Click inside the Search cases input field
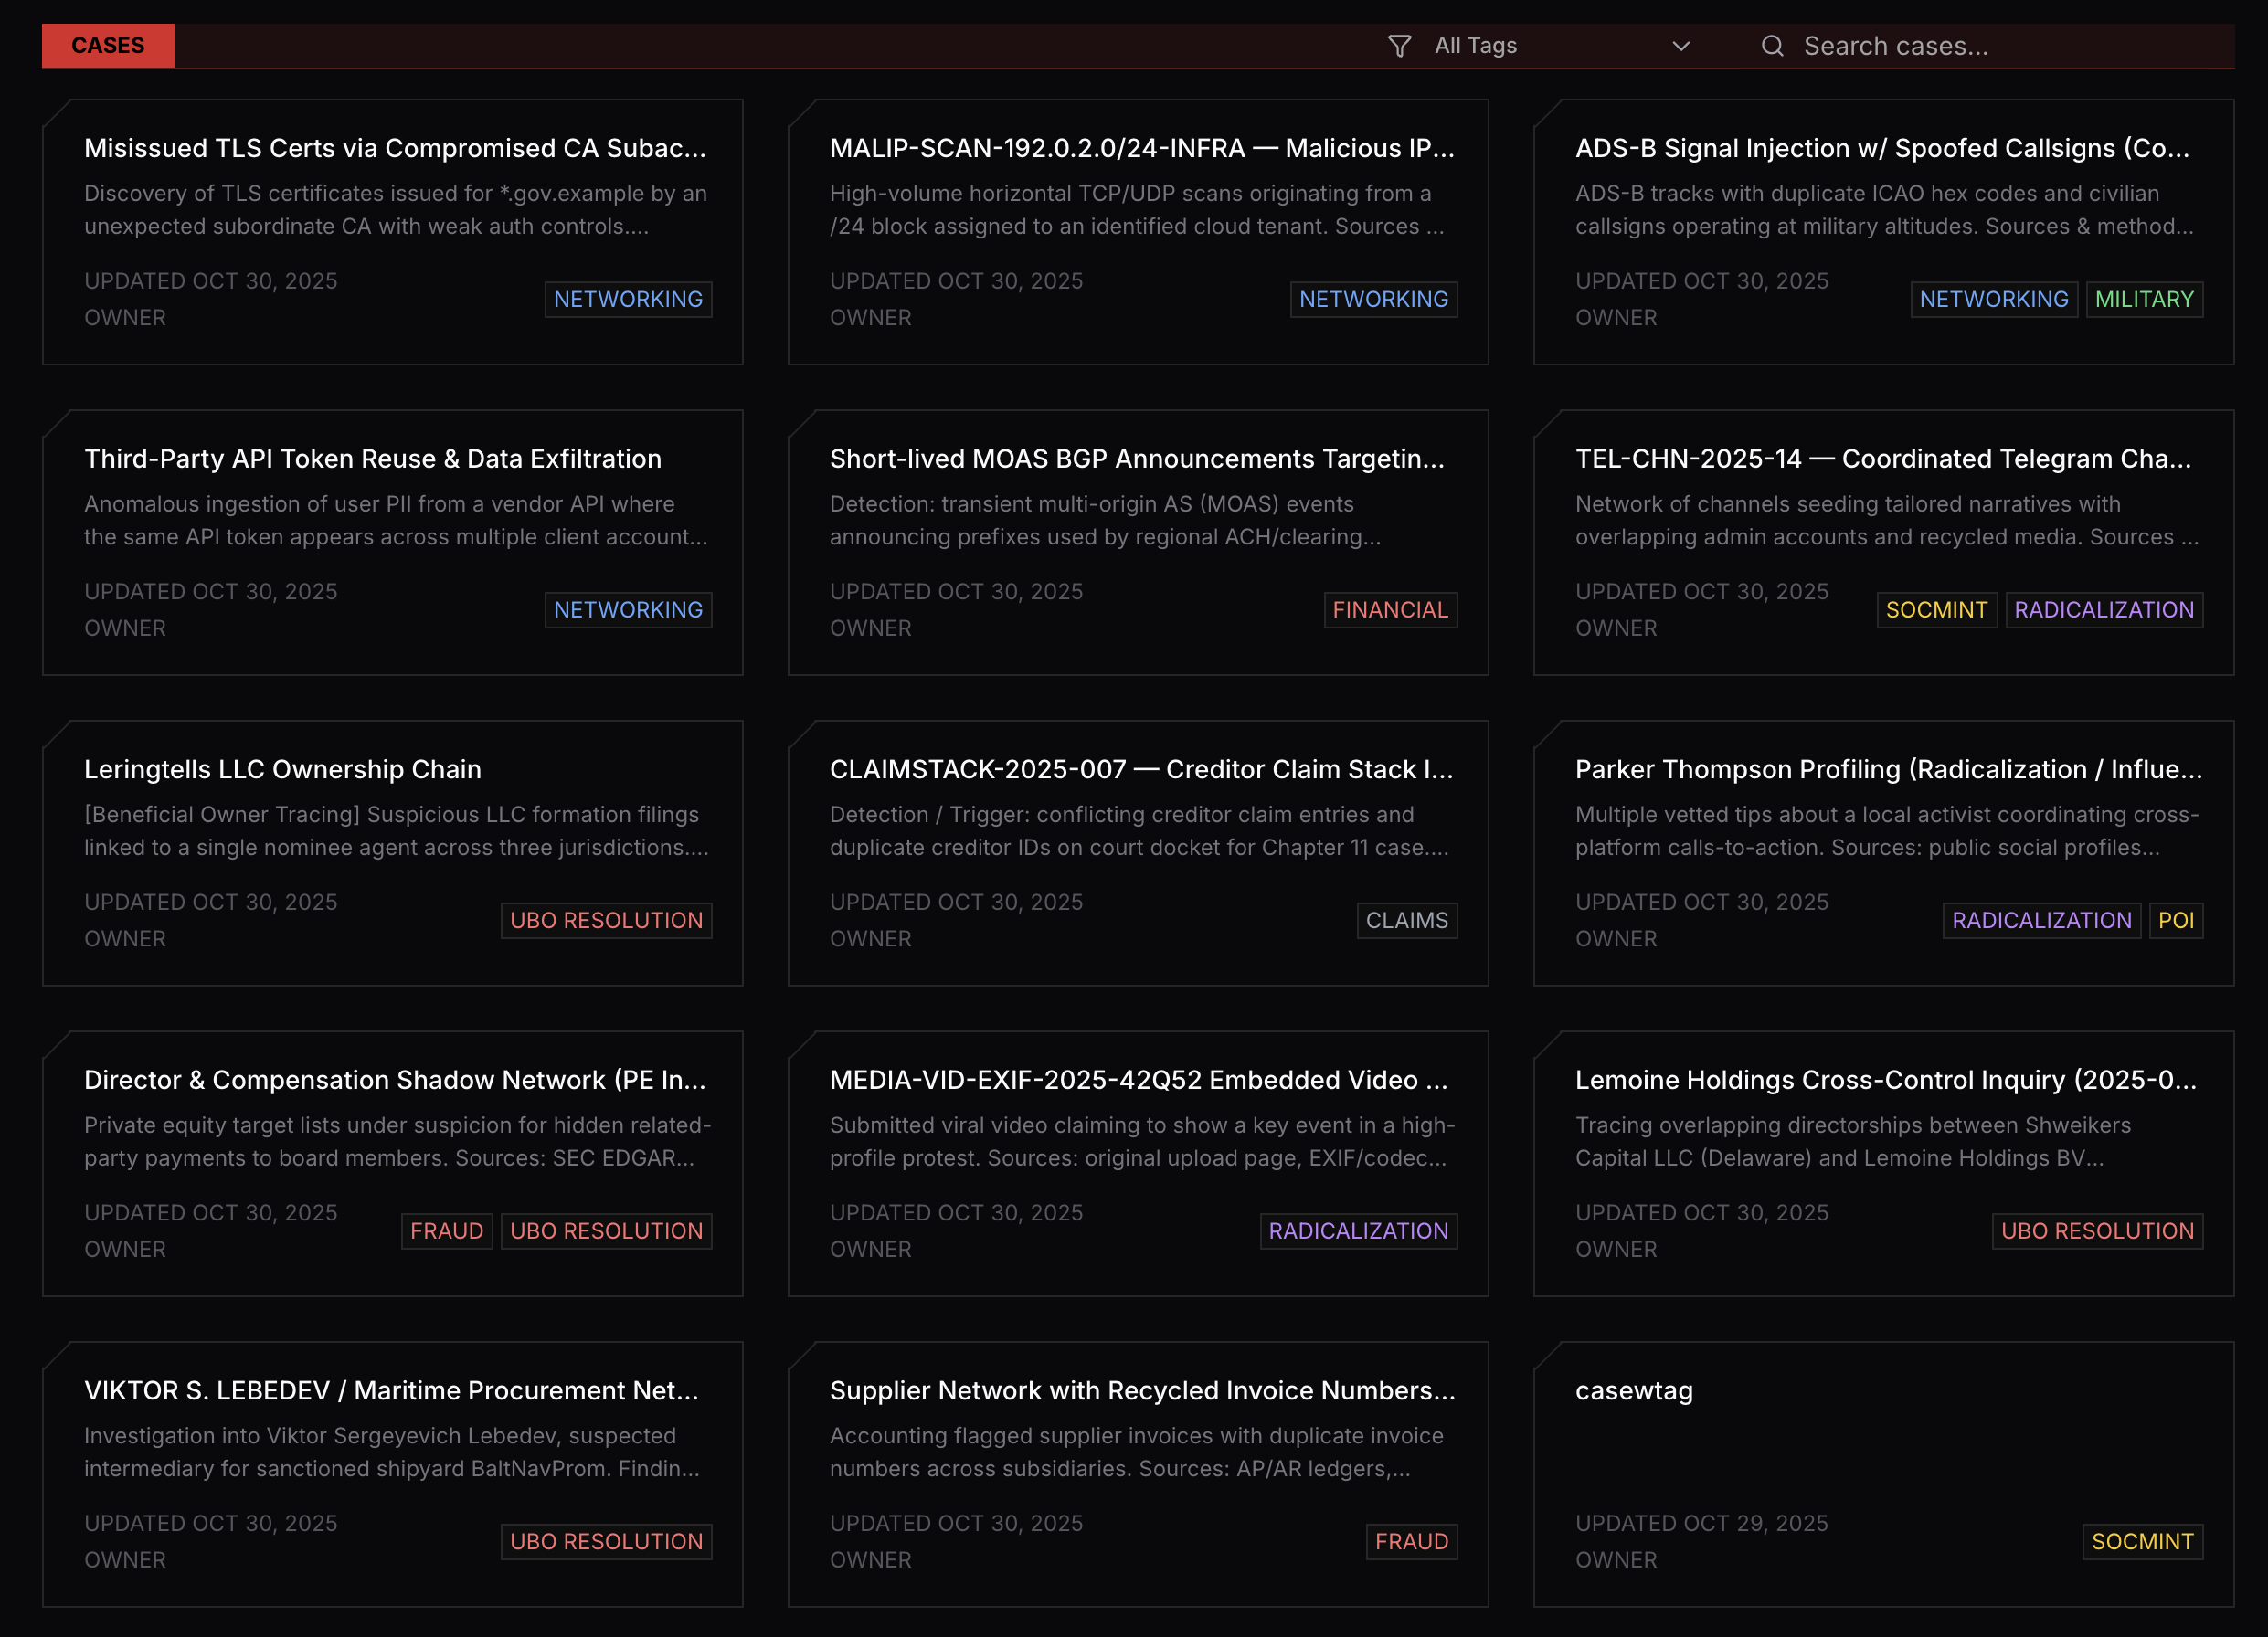 point(1950,46)
